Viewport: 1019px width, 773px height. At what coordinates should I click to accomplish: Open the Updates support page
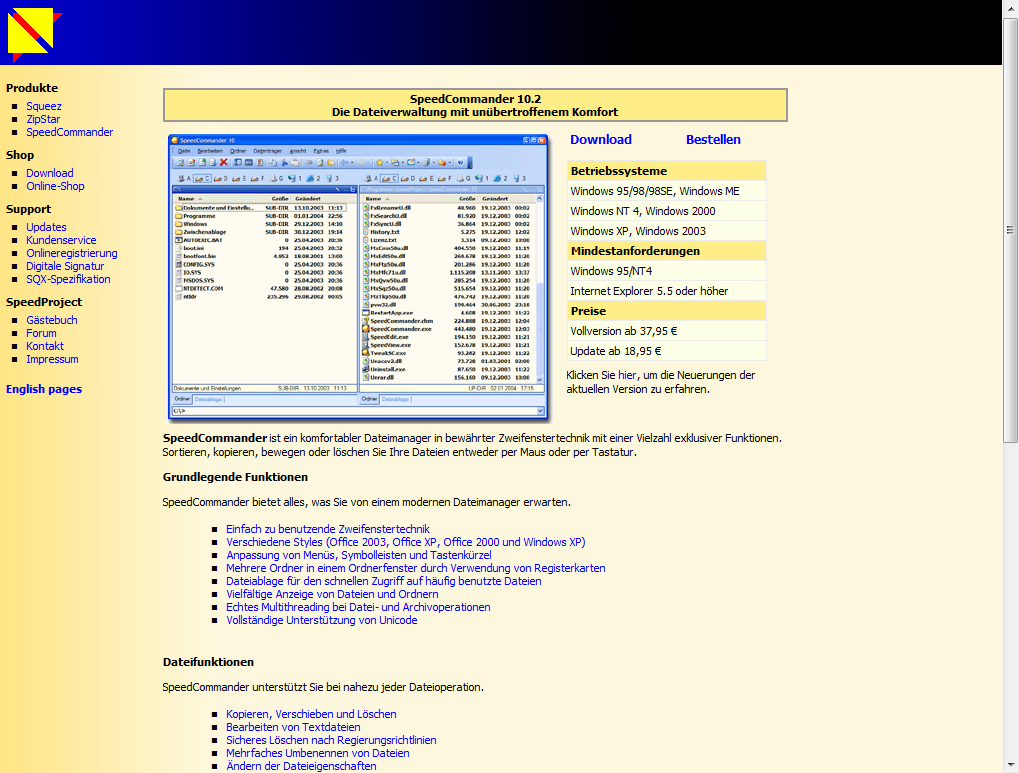pyautogui.click(x=46, y=227)
